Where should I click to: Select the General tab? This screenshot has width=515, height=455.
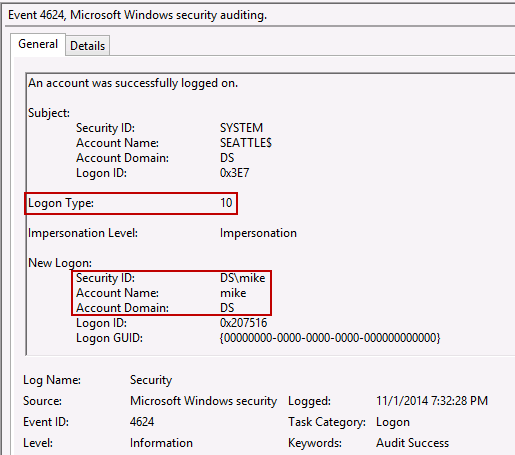coord(38,44)
